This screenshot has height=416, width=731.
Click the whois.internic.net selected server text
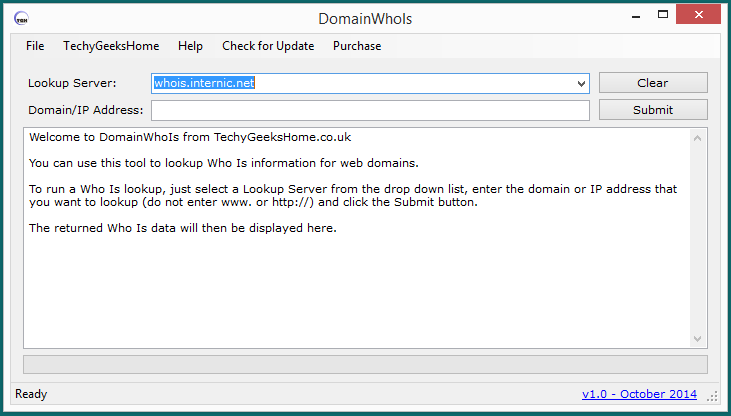204,83
